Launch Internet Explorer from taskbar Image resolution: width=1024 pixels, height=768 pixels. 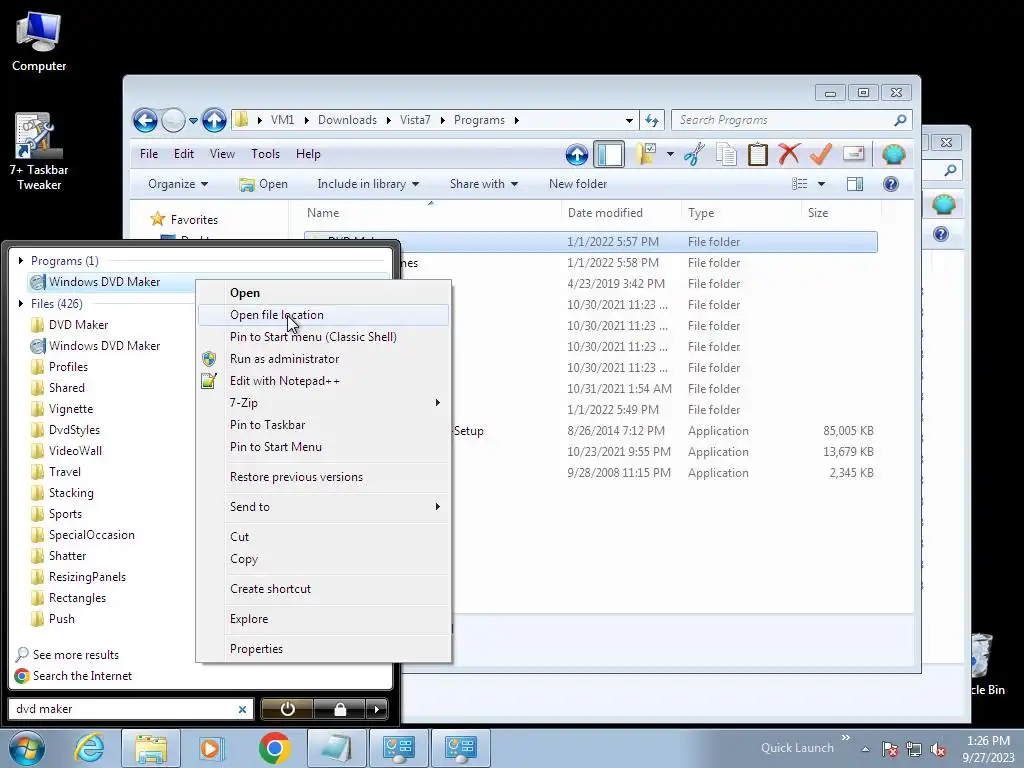[x=89, y=748]
